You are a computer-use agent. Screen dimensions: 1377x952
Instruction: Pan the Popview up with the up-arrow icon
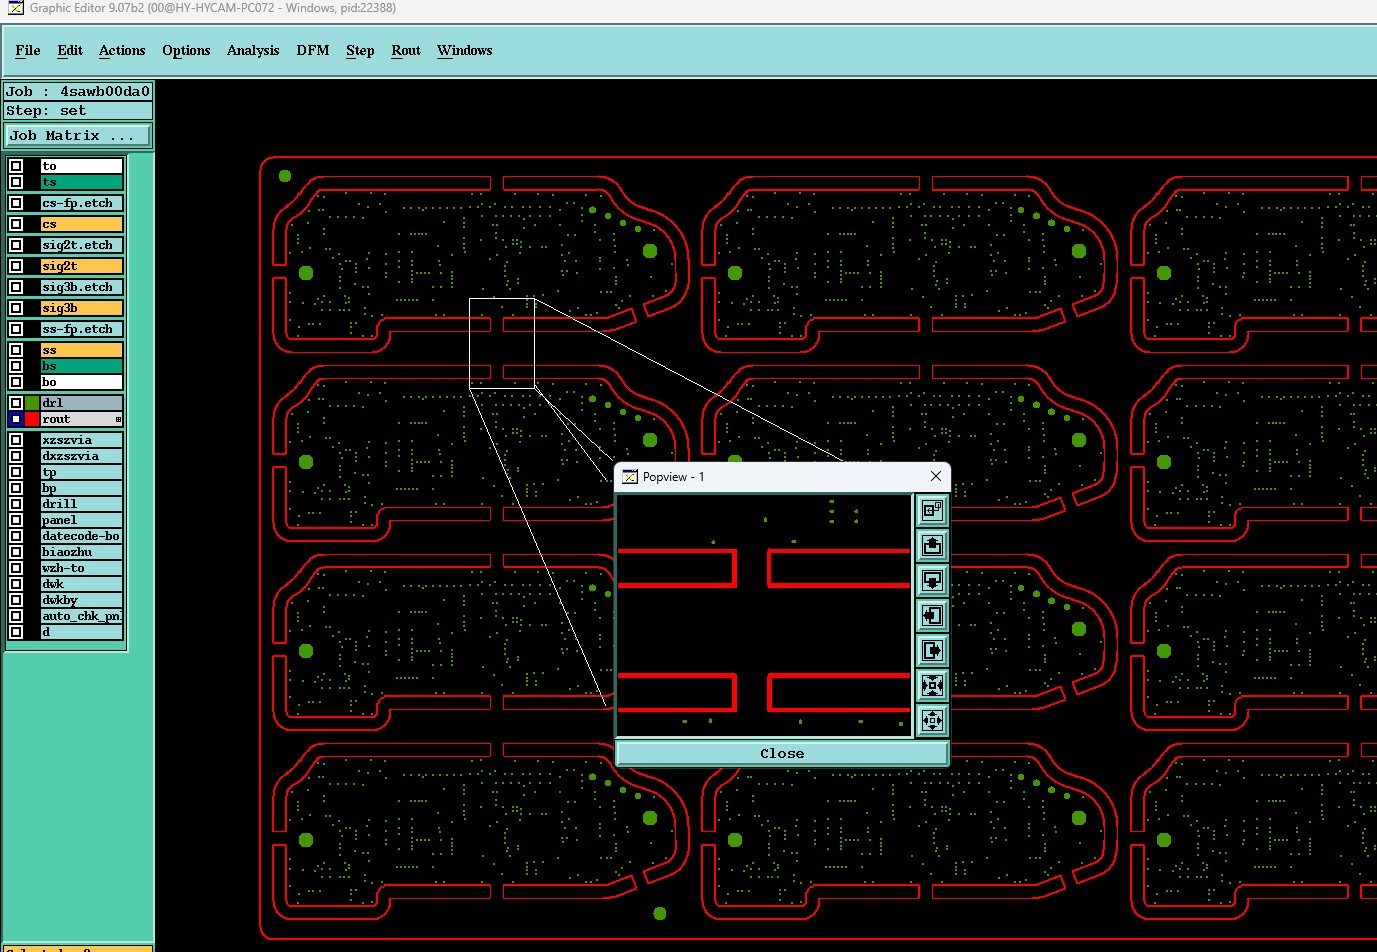932,546
